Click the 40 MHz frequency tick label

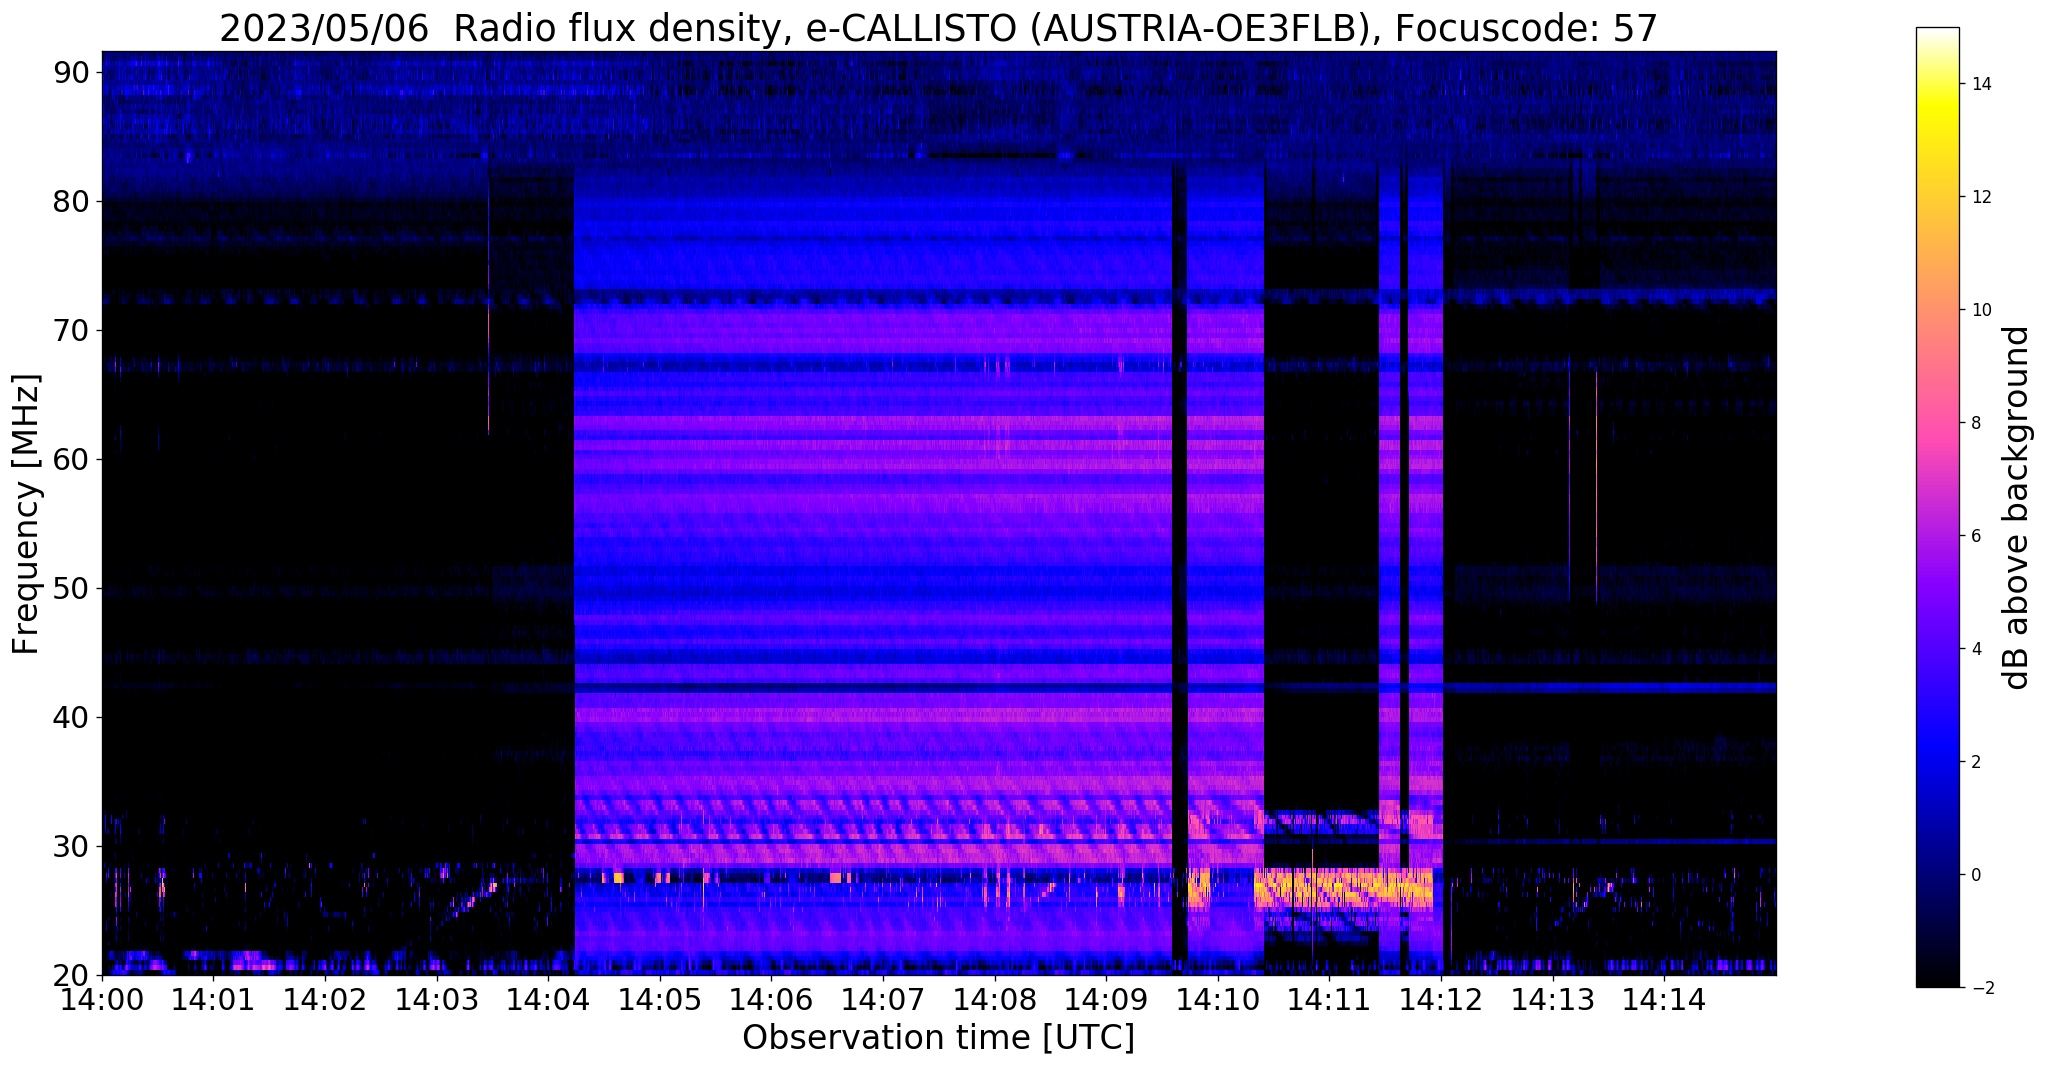[73, 718]
